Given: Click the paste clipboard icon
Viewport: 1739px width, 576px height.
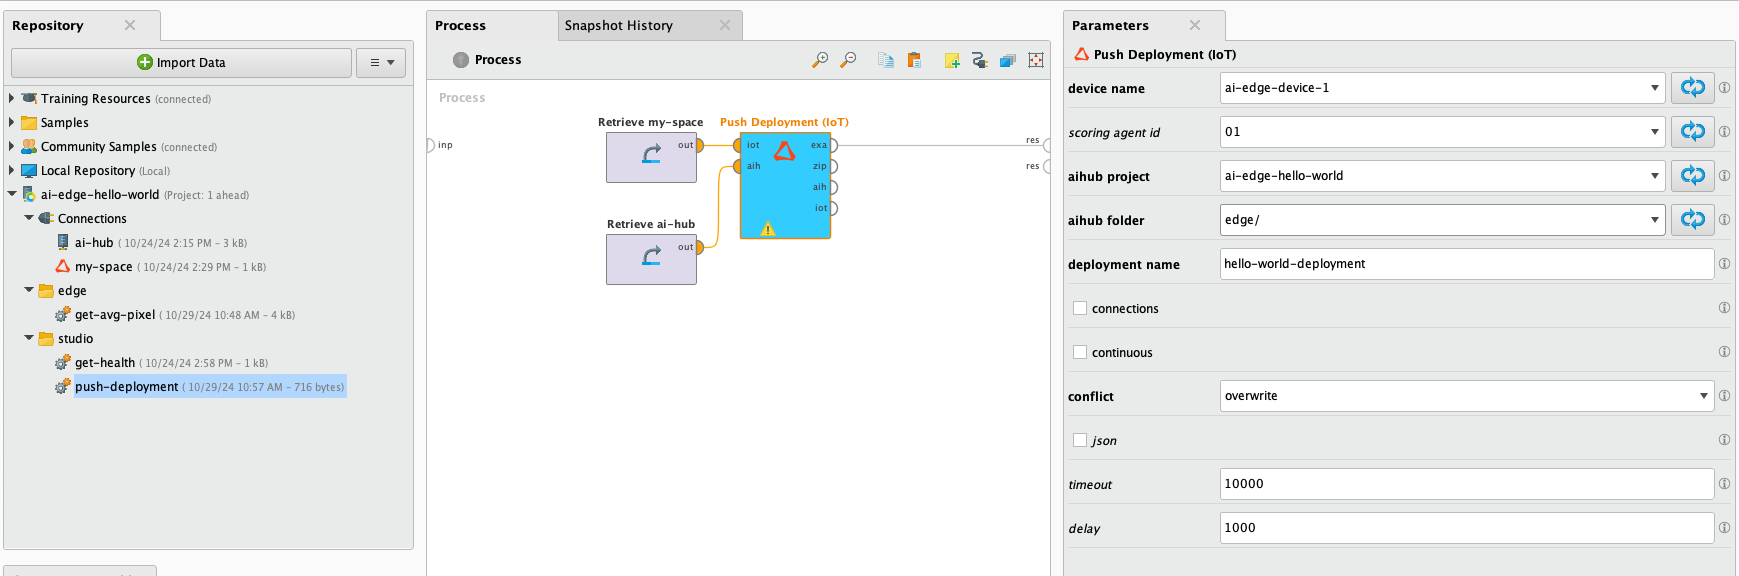Looking at the screenshot, I should [x=914, y=60].
